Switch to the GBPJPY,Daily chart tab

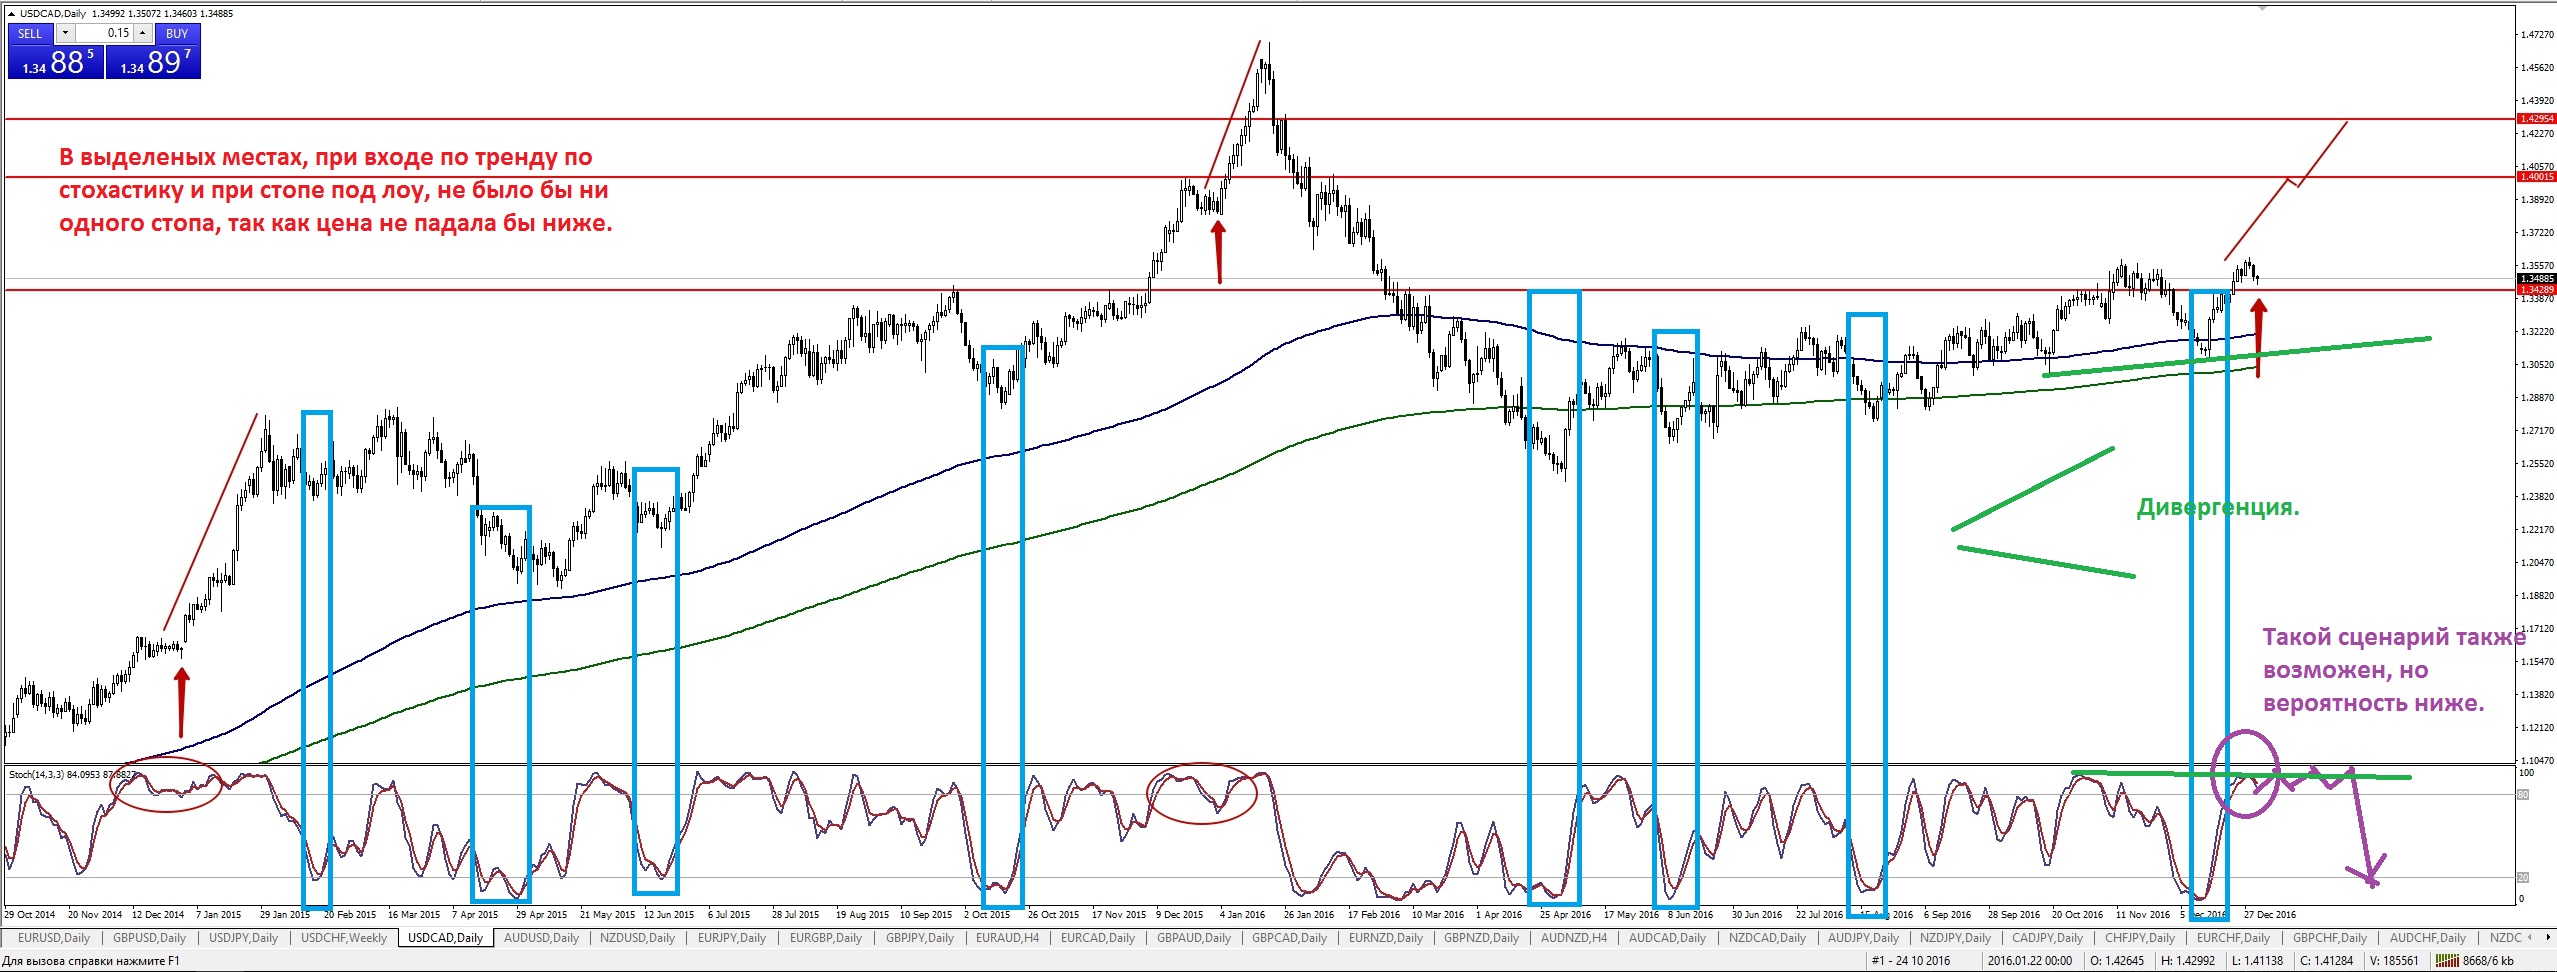pyautogui.click(x=920, y=938)
